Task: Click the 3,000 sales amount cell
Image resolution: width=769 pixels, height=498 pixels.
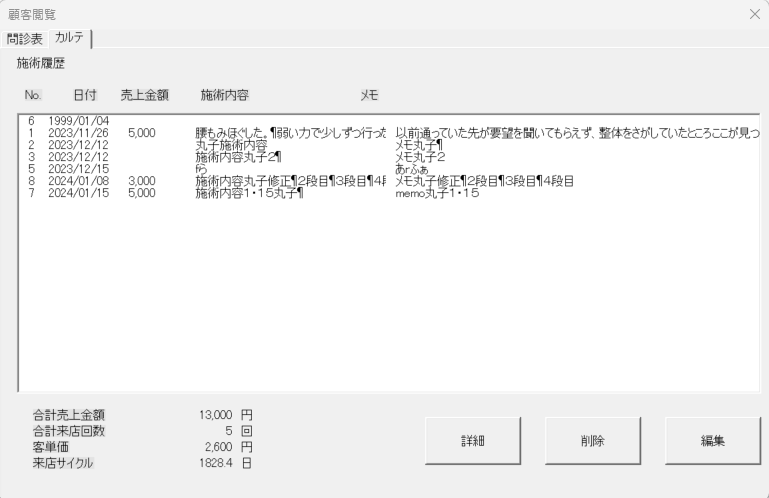Action: (x=142, y=181)
